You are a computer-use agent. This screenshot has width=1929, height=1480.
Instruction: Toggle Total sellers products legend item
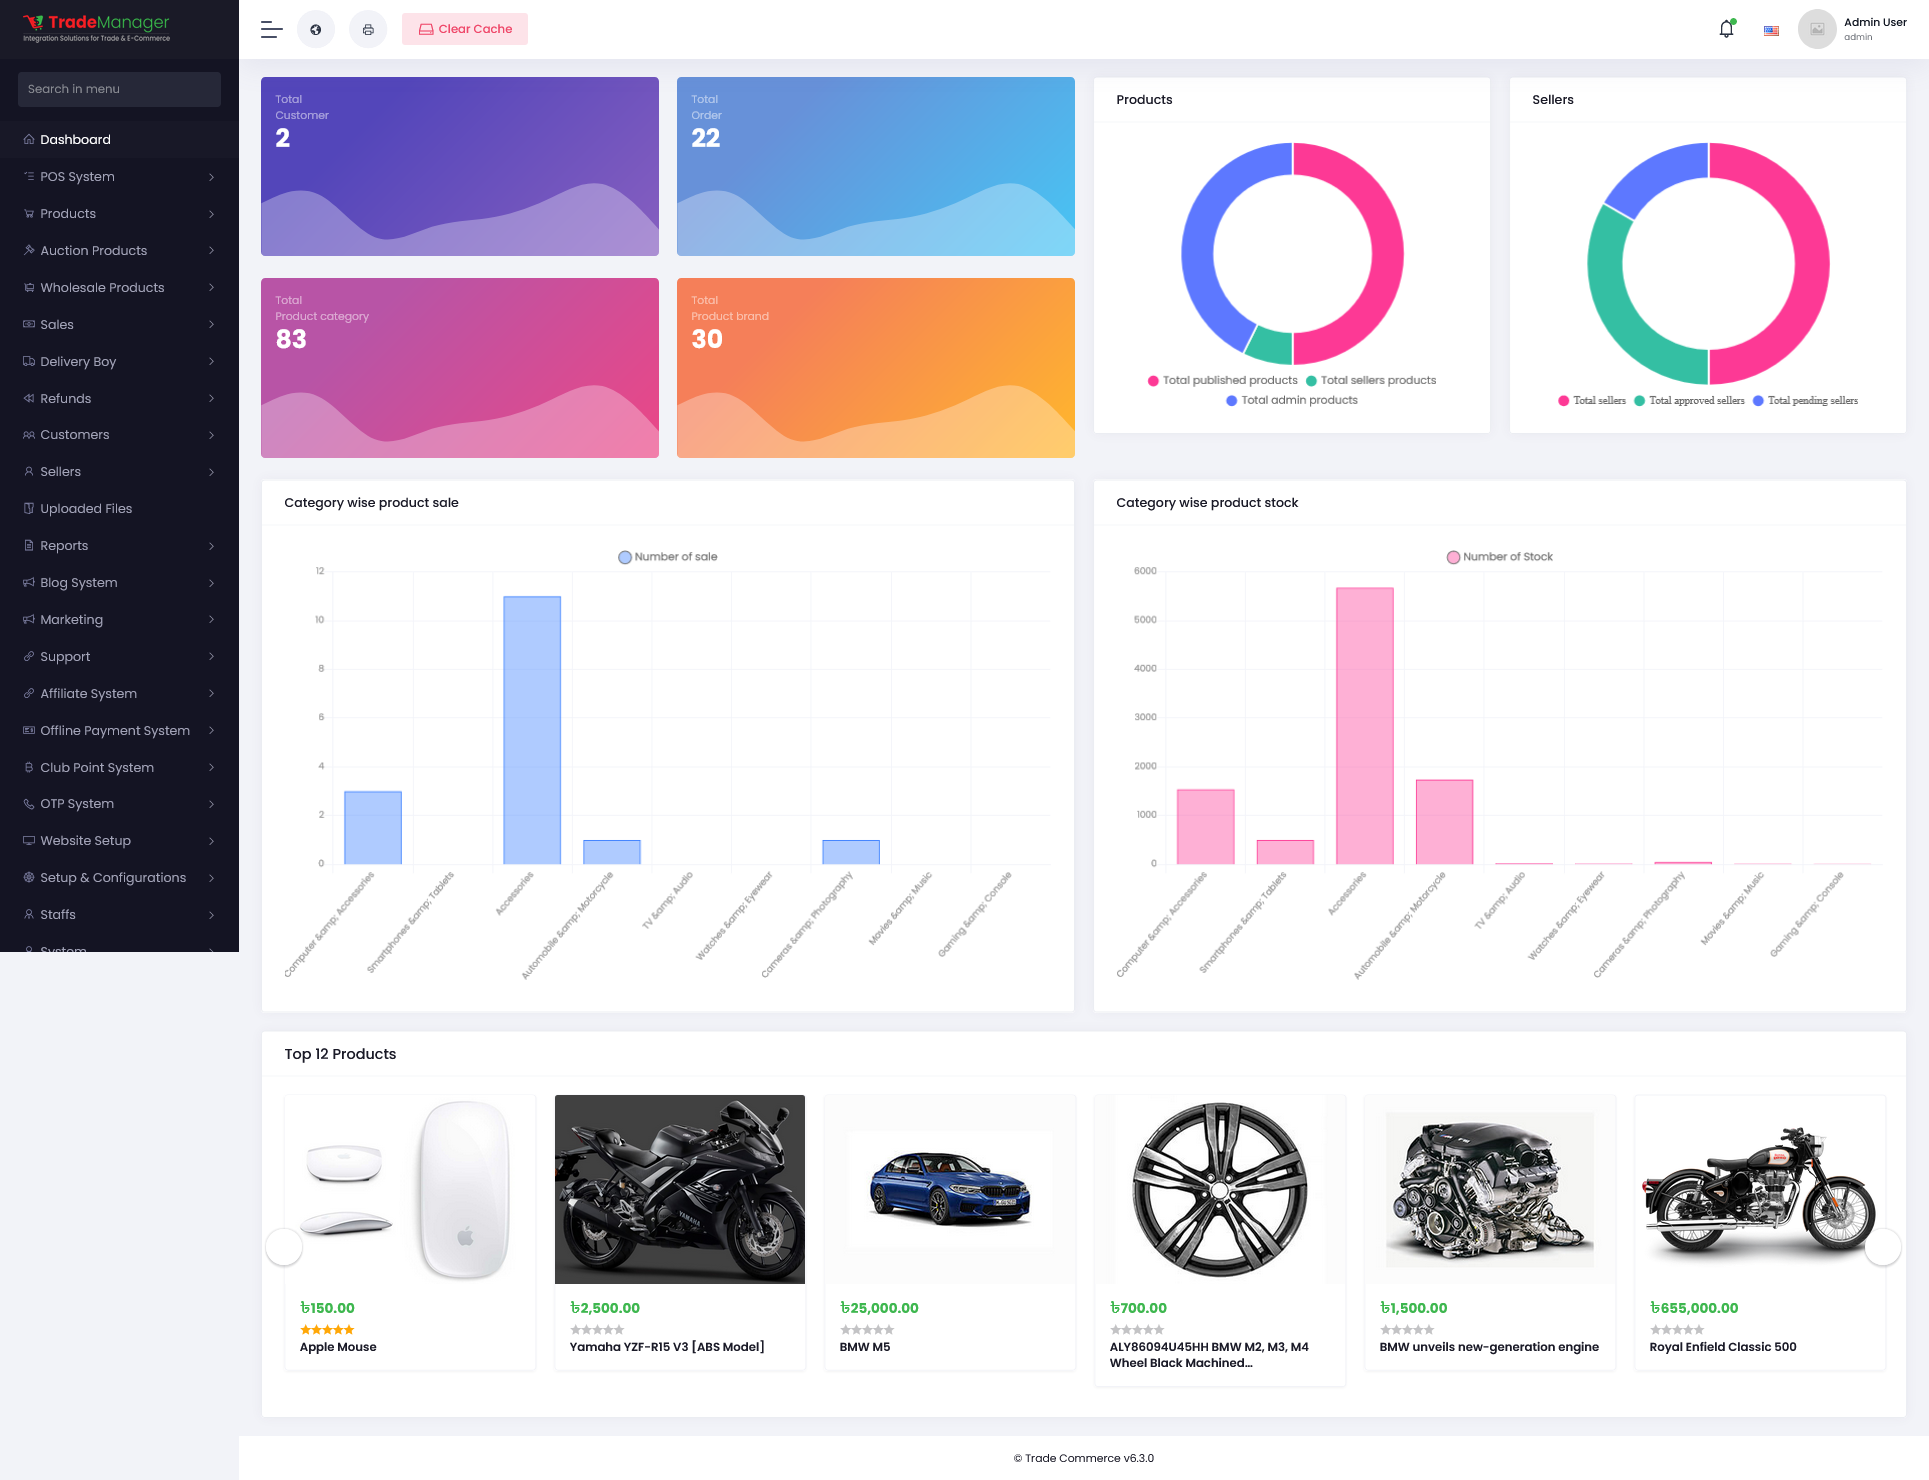1371,380
